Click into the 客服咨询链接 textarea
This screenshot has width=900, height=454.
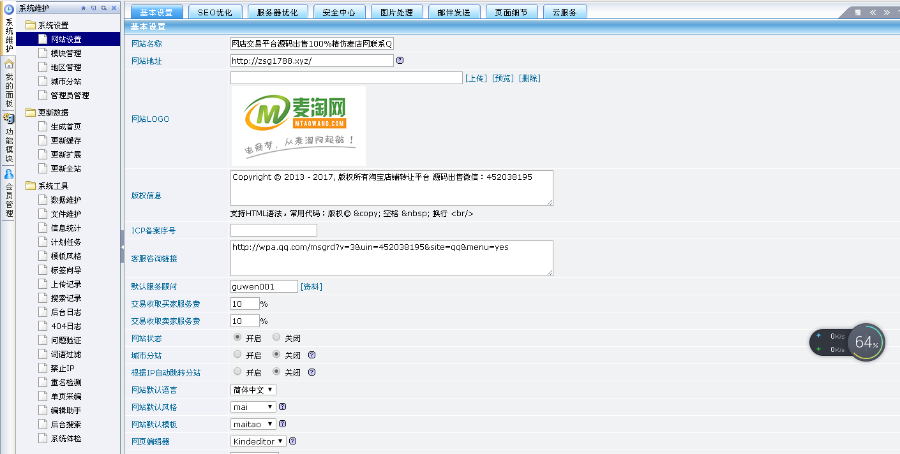tap(391, 258)
